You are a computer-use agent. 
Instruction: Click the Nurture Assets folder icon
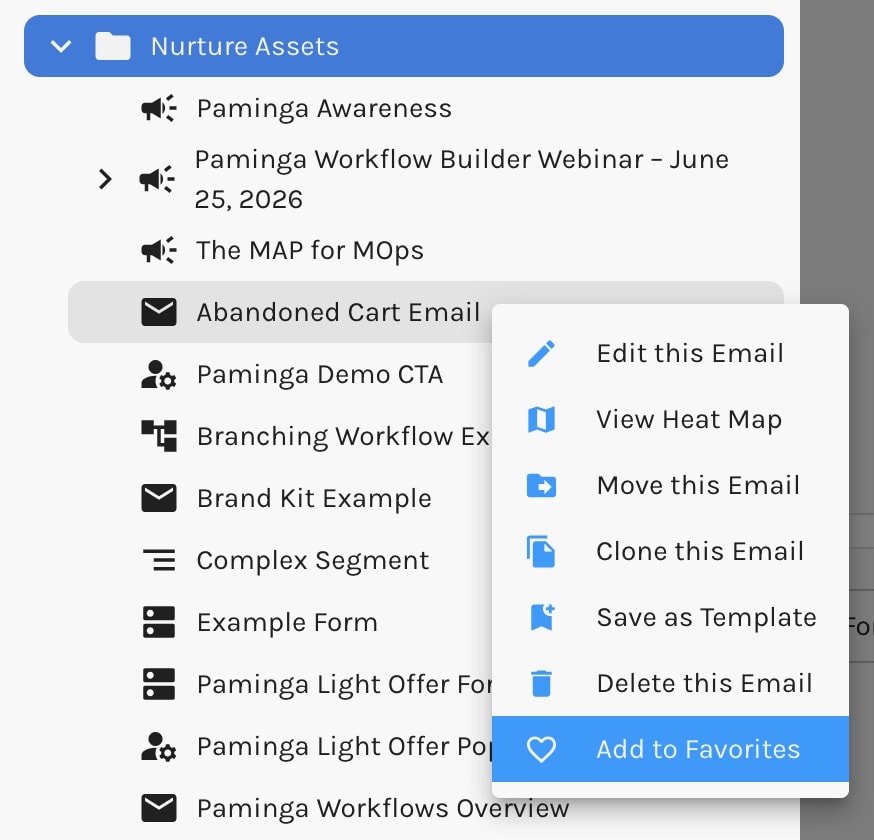point(113,46)
